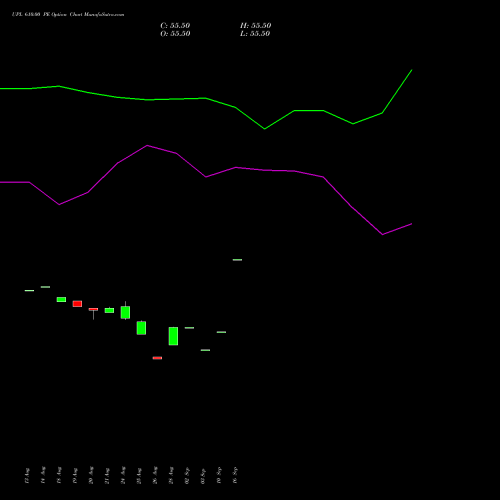Click the red candle above '26 Aug'

[x=157, y=358]
